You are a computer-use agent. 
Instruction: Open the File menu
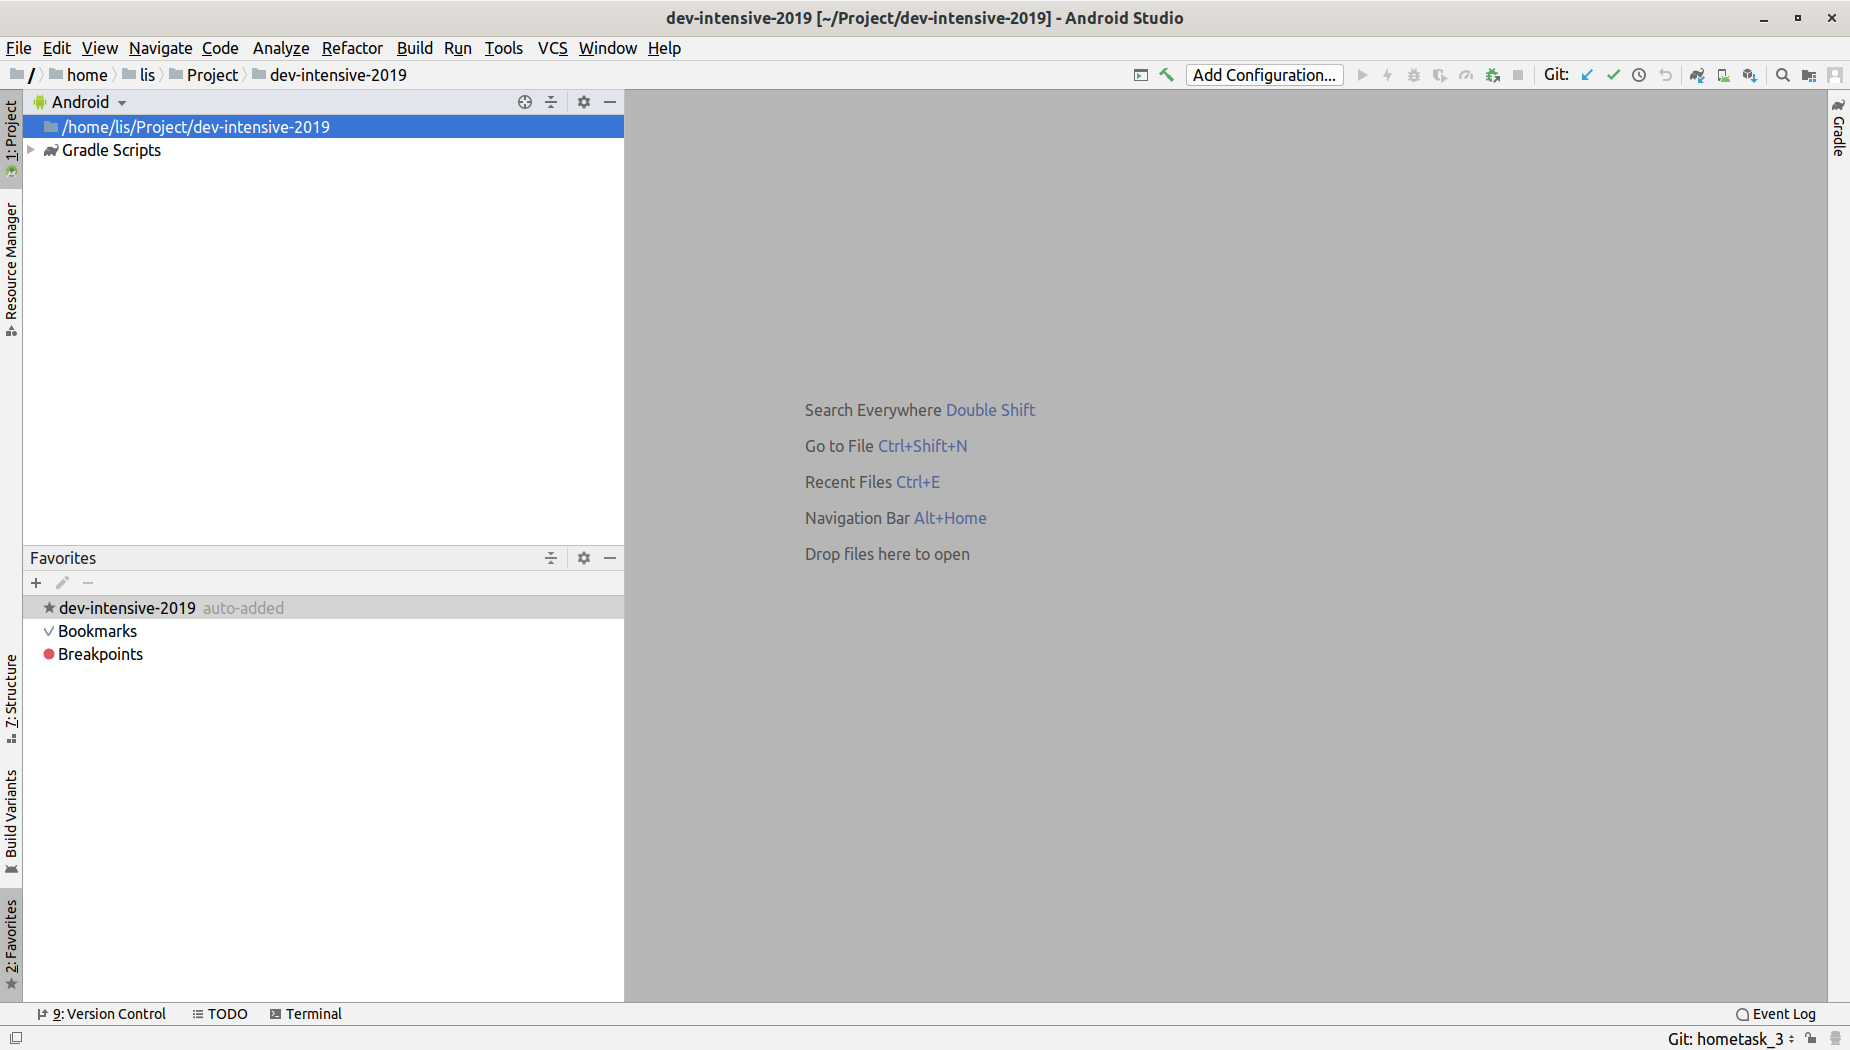tap(18, 48)
